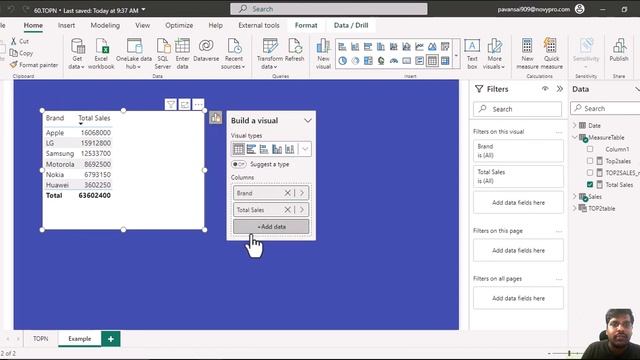The image size is (640, 360).
Task: Open the Get data menu
Action: point(77,53)
